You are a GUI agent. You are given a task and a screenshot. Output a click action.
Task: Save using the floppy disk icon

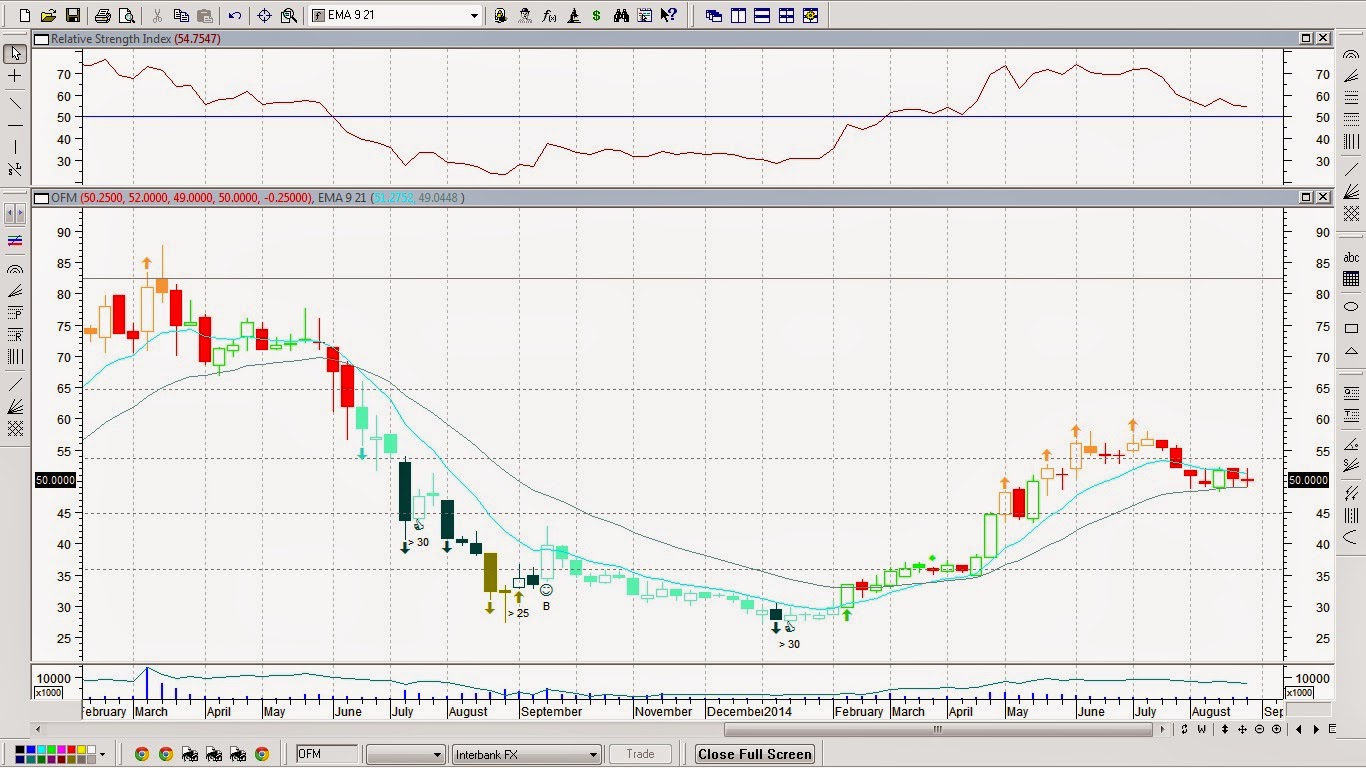[72, 15]
